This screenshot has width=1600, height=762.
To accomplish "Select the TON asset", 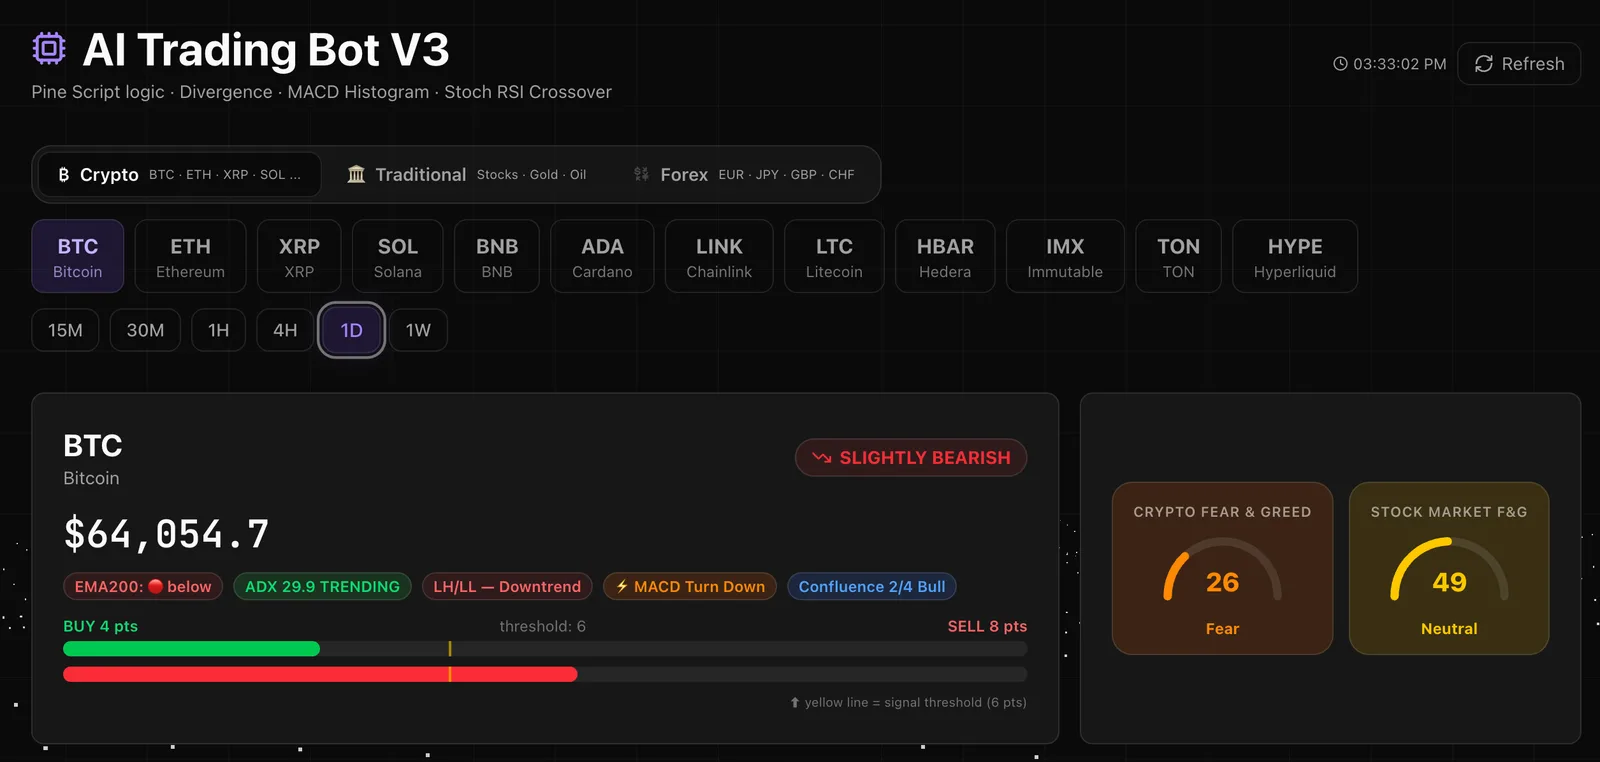I will click(1178, 256).
